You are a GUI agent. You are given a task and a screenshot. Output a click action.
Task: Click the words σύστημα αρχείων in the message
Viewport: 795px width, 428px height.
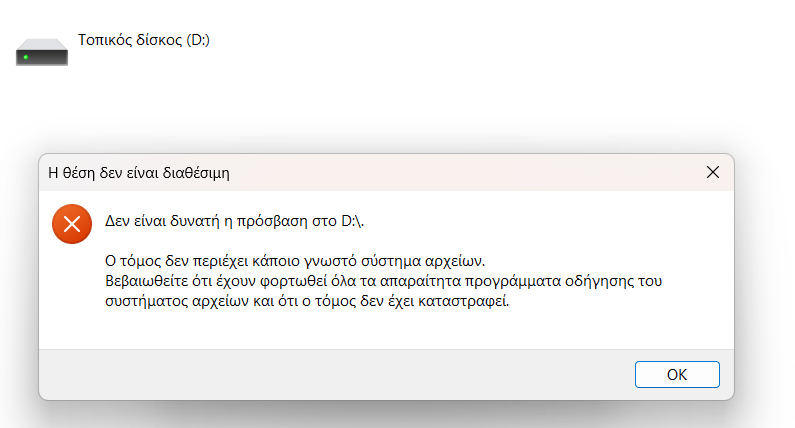tap(423, 261)
